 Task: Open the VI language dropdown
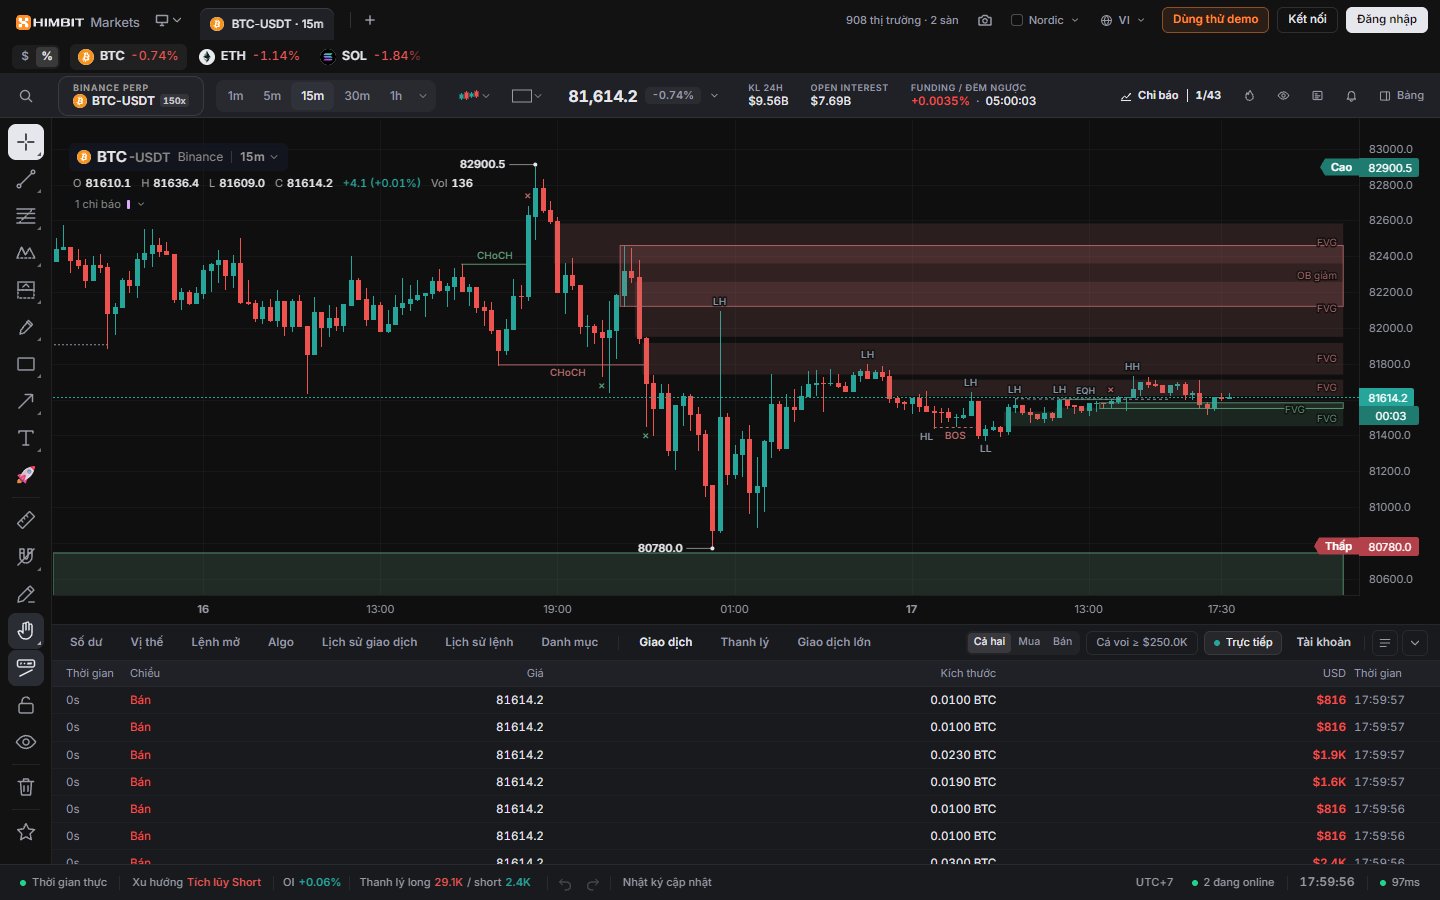pos(1122,20)
